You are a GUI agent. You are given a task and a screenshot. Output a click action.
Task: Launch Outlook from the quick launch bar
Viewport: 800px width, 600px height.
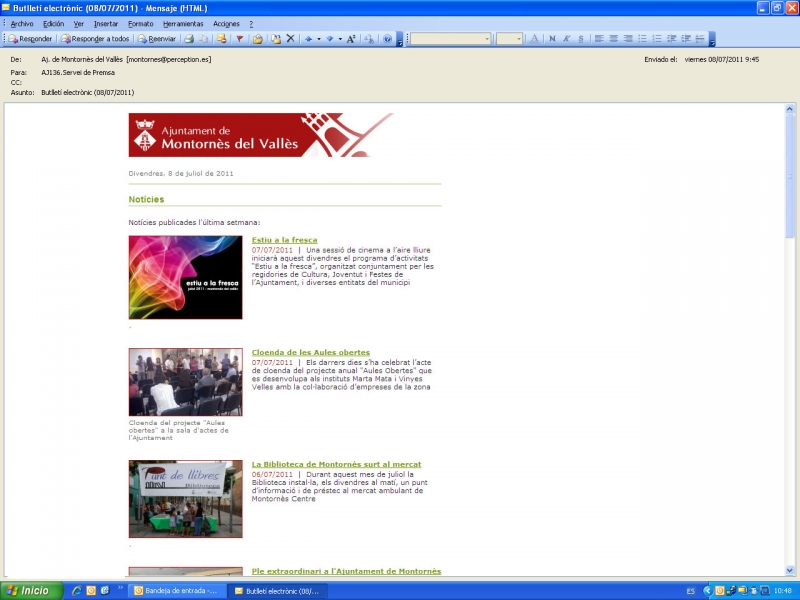point(91,591)
